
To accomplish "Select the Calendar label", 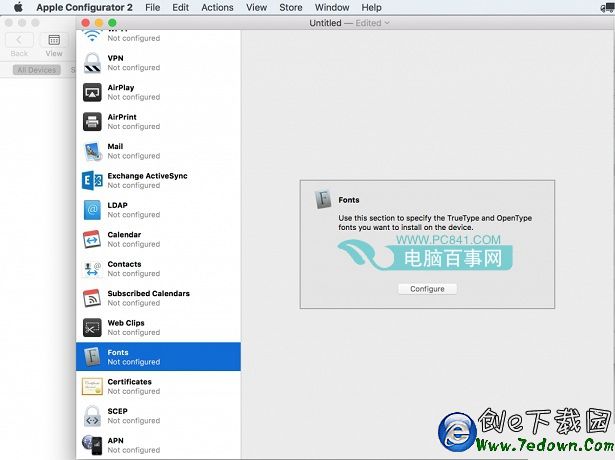I will 124,235.
